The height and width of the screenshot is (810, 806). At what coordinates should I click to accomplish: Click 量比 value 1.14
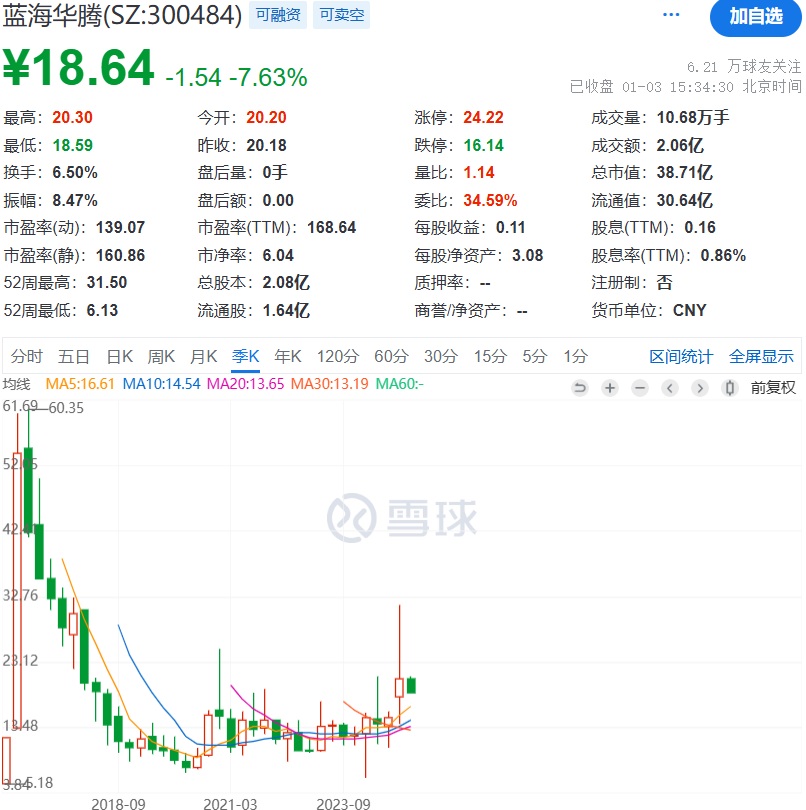479,173
